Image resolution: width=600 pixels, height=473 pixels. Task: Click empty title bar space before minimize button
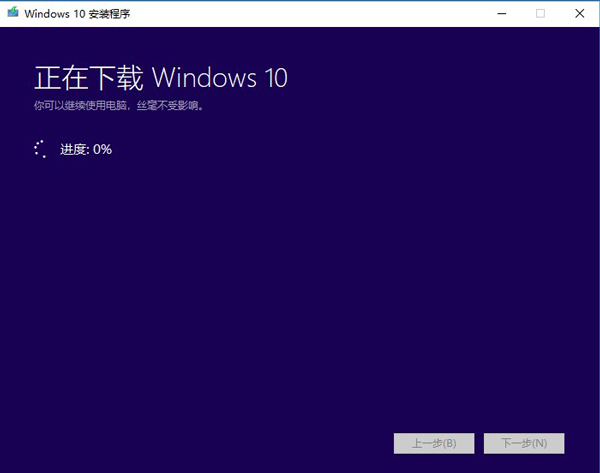coord(350,13)
